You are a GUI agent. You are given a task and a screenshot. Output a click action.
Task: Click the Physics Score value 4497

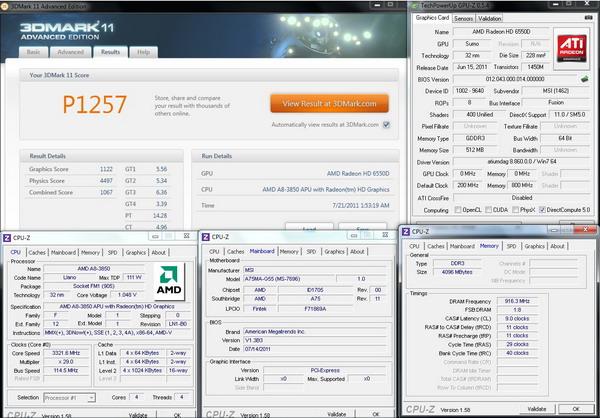(x=106, y=181)
